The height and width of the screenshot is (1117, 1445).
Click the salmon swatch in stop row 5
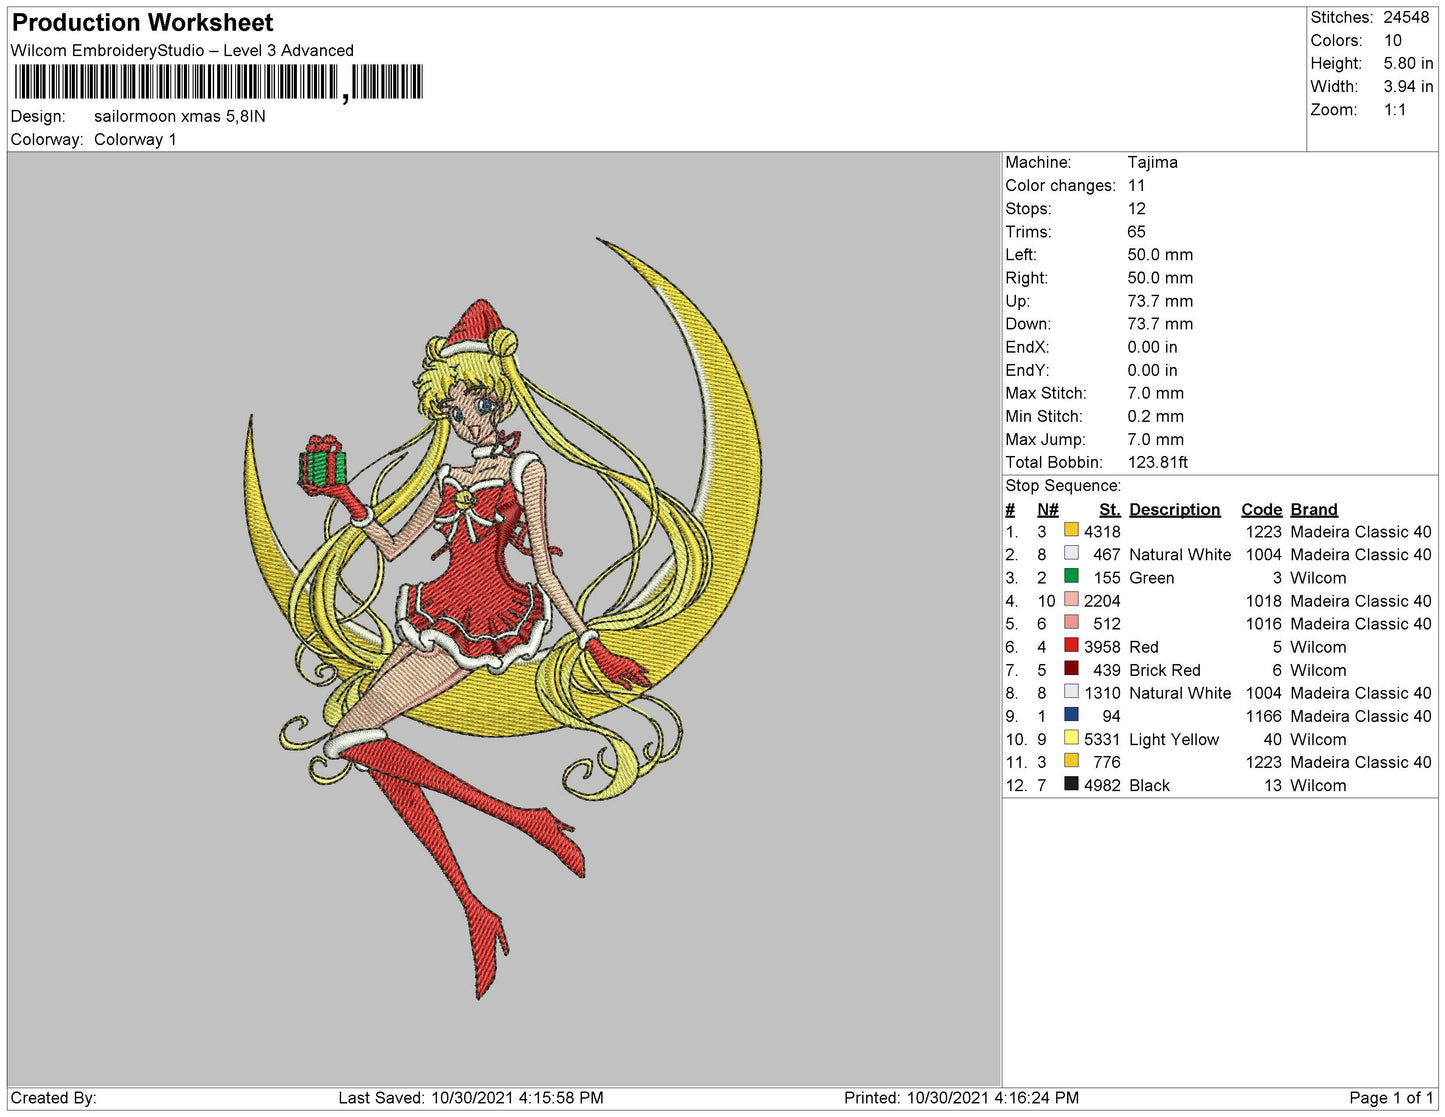coord(1071,622)
